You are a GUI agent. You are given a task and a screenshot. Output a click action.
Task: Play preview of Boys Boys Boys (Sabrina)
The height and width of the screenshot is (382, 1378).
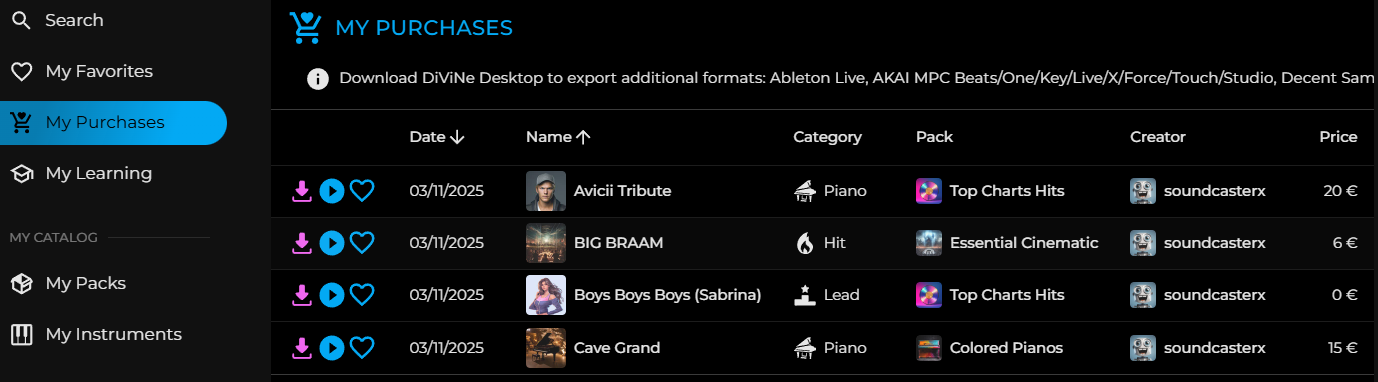332,295
